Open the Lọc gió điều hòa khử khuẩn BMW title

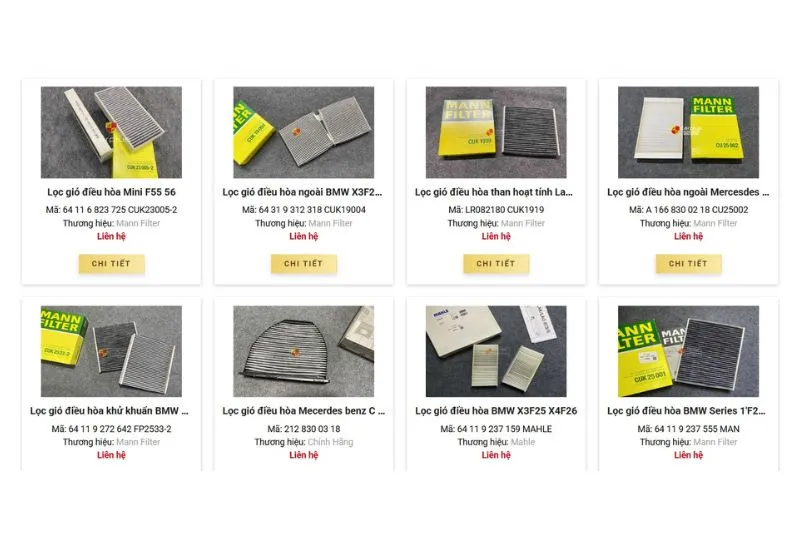109,411
